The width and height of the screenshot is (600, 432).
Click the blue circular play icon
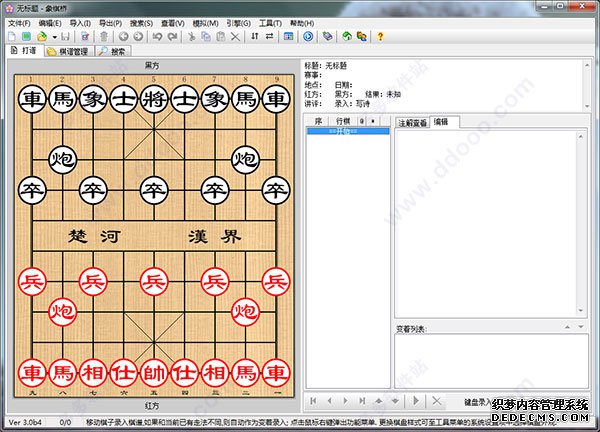(308, 36)
